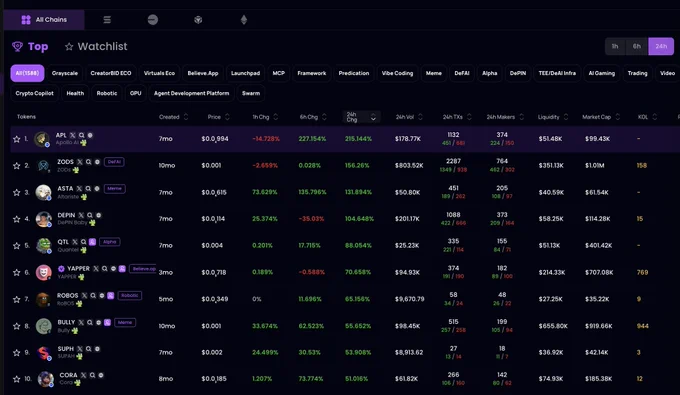Switch to the Top tab
This screenshot has height=395, width=680.
pyautogui.click(x=30, y=46)
